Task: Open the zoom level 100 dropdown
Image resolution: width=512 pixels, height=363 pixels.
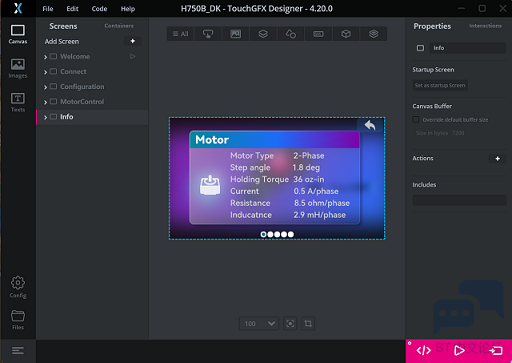Action: (259, 323)
